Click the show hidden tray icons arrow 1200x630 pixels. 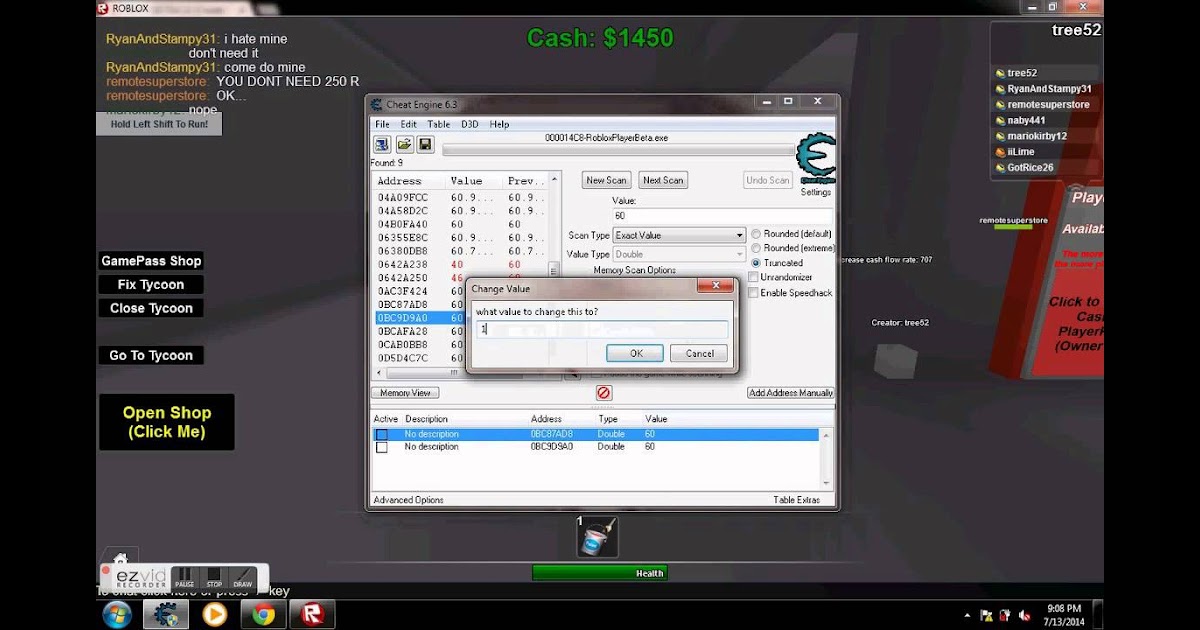(966, 615)
